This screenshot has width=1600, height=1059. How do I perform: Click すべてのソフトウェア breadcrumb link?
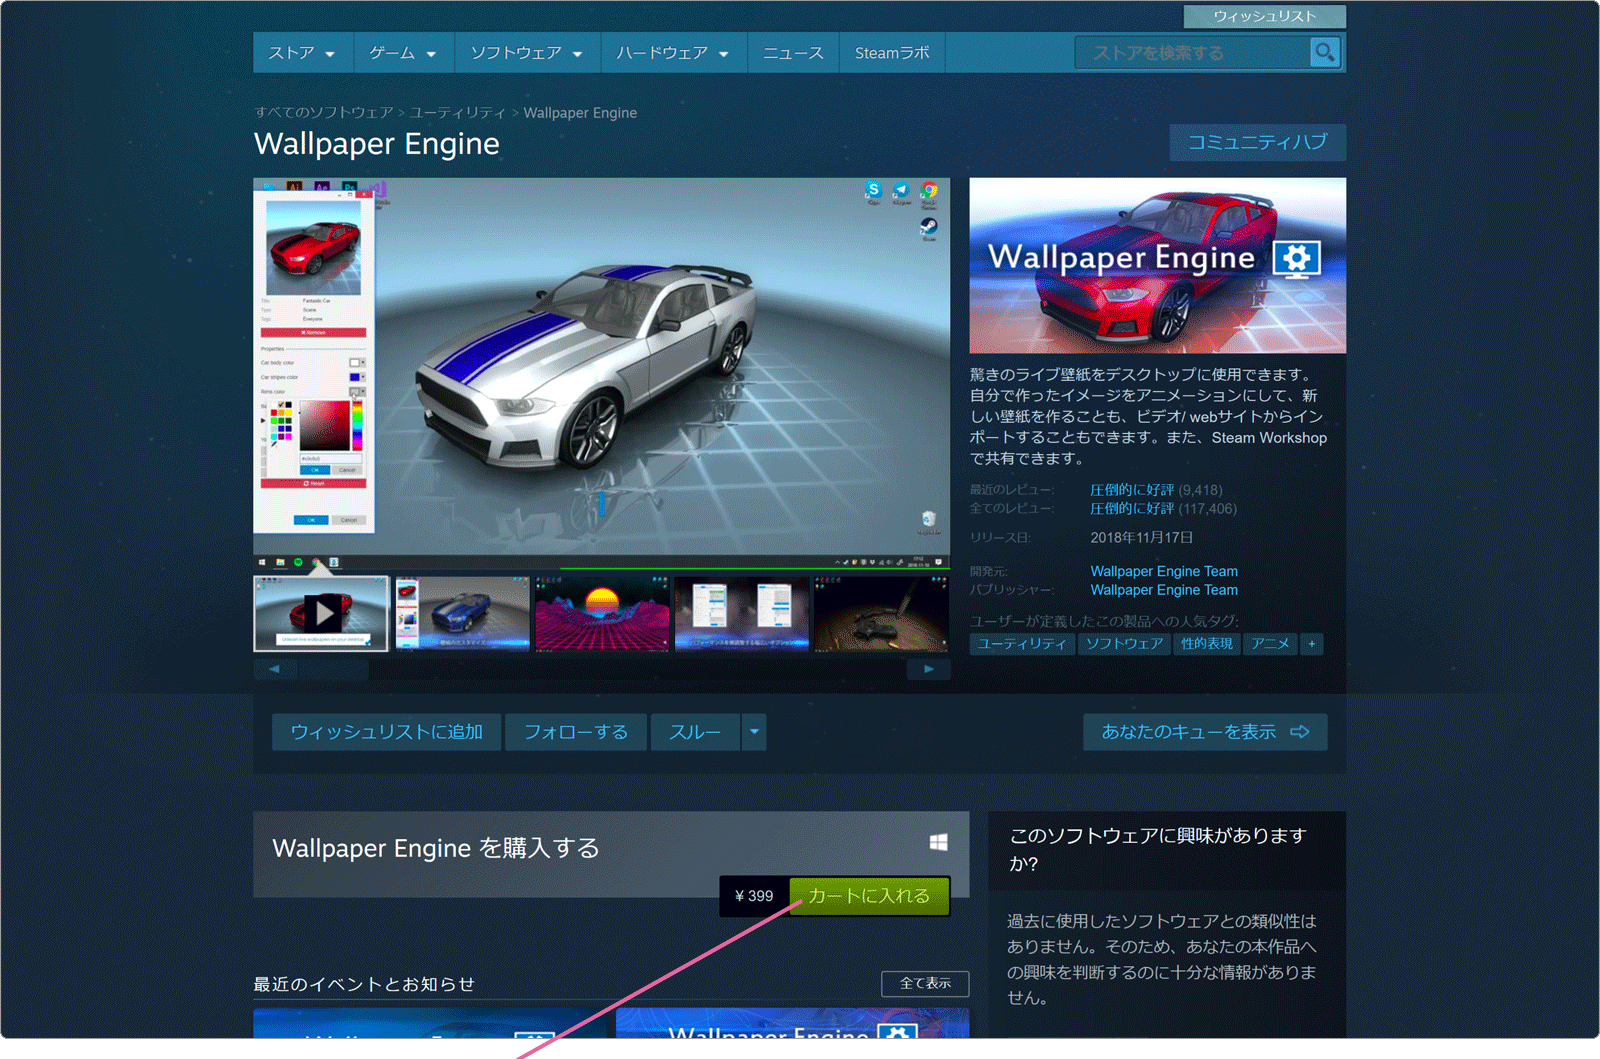[324, 113]
